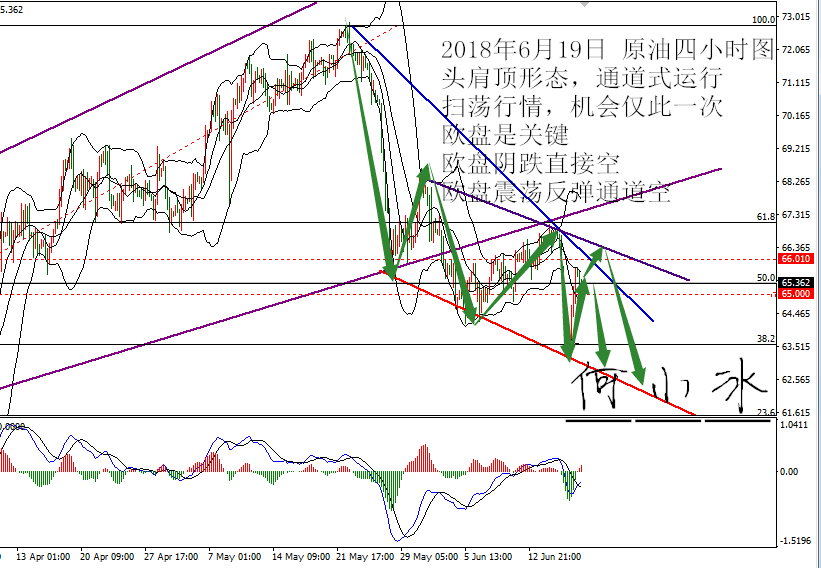The height and width of the screenshot is (568, 821).
Task: Select the 61.8 Fibonacci level label
Action: click(x=765, y=217)
